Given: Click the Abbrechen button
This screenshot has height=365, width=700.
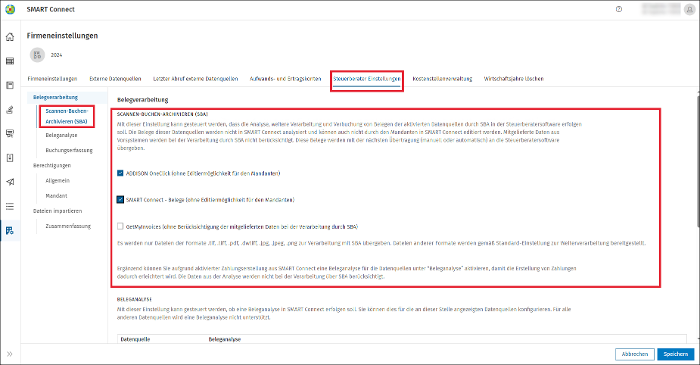Looking at the screenshot, I should click(635, 354).
